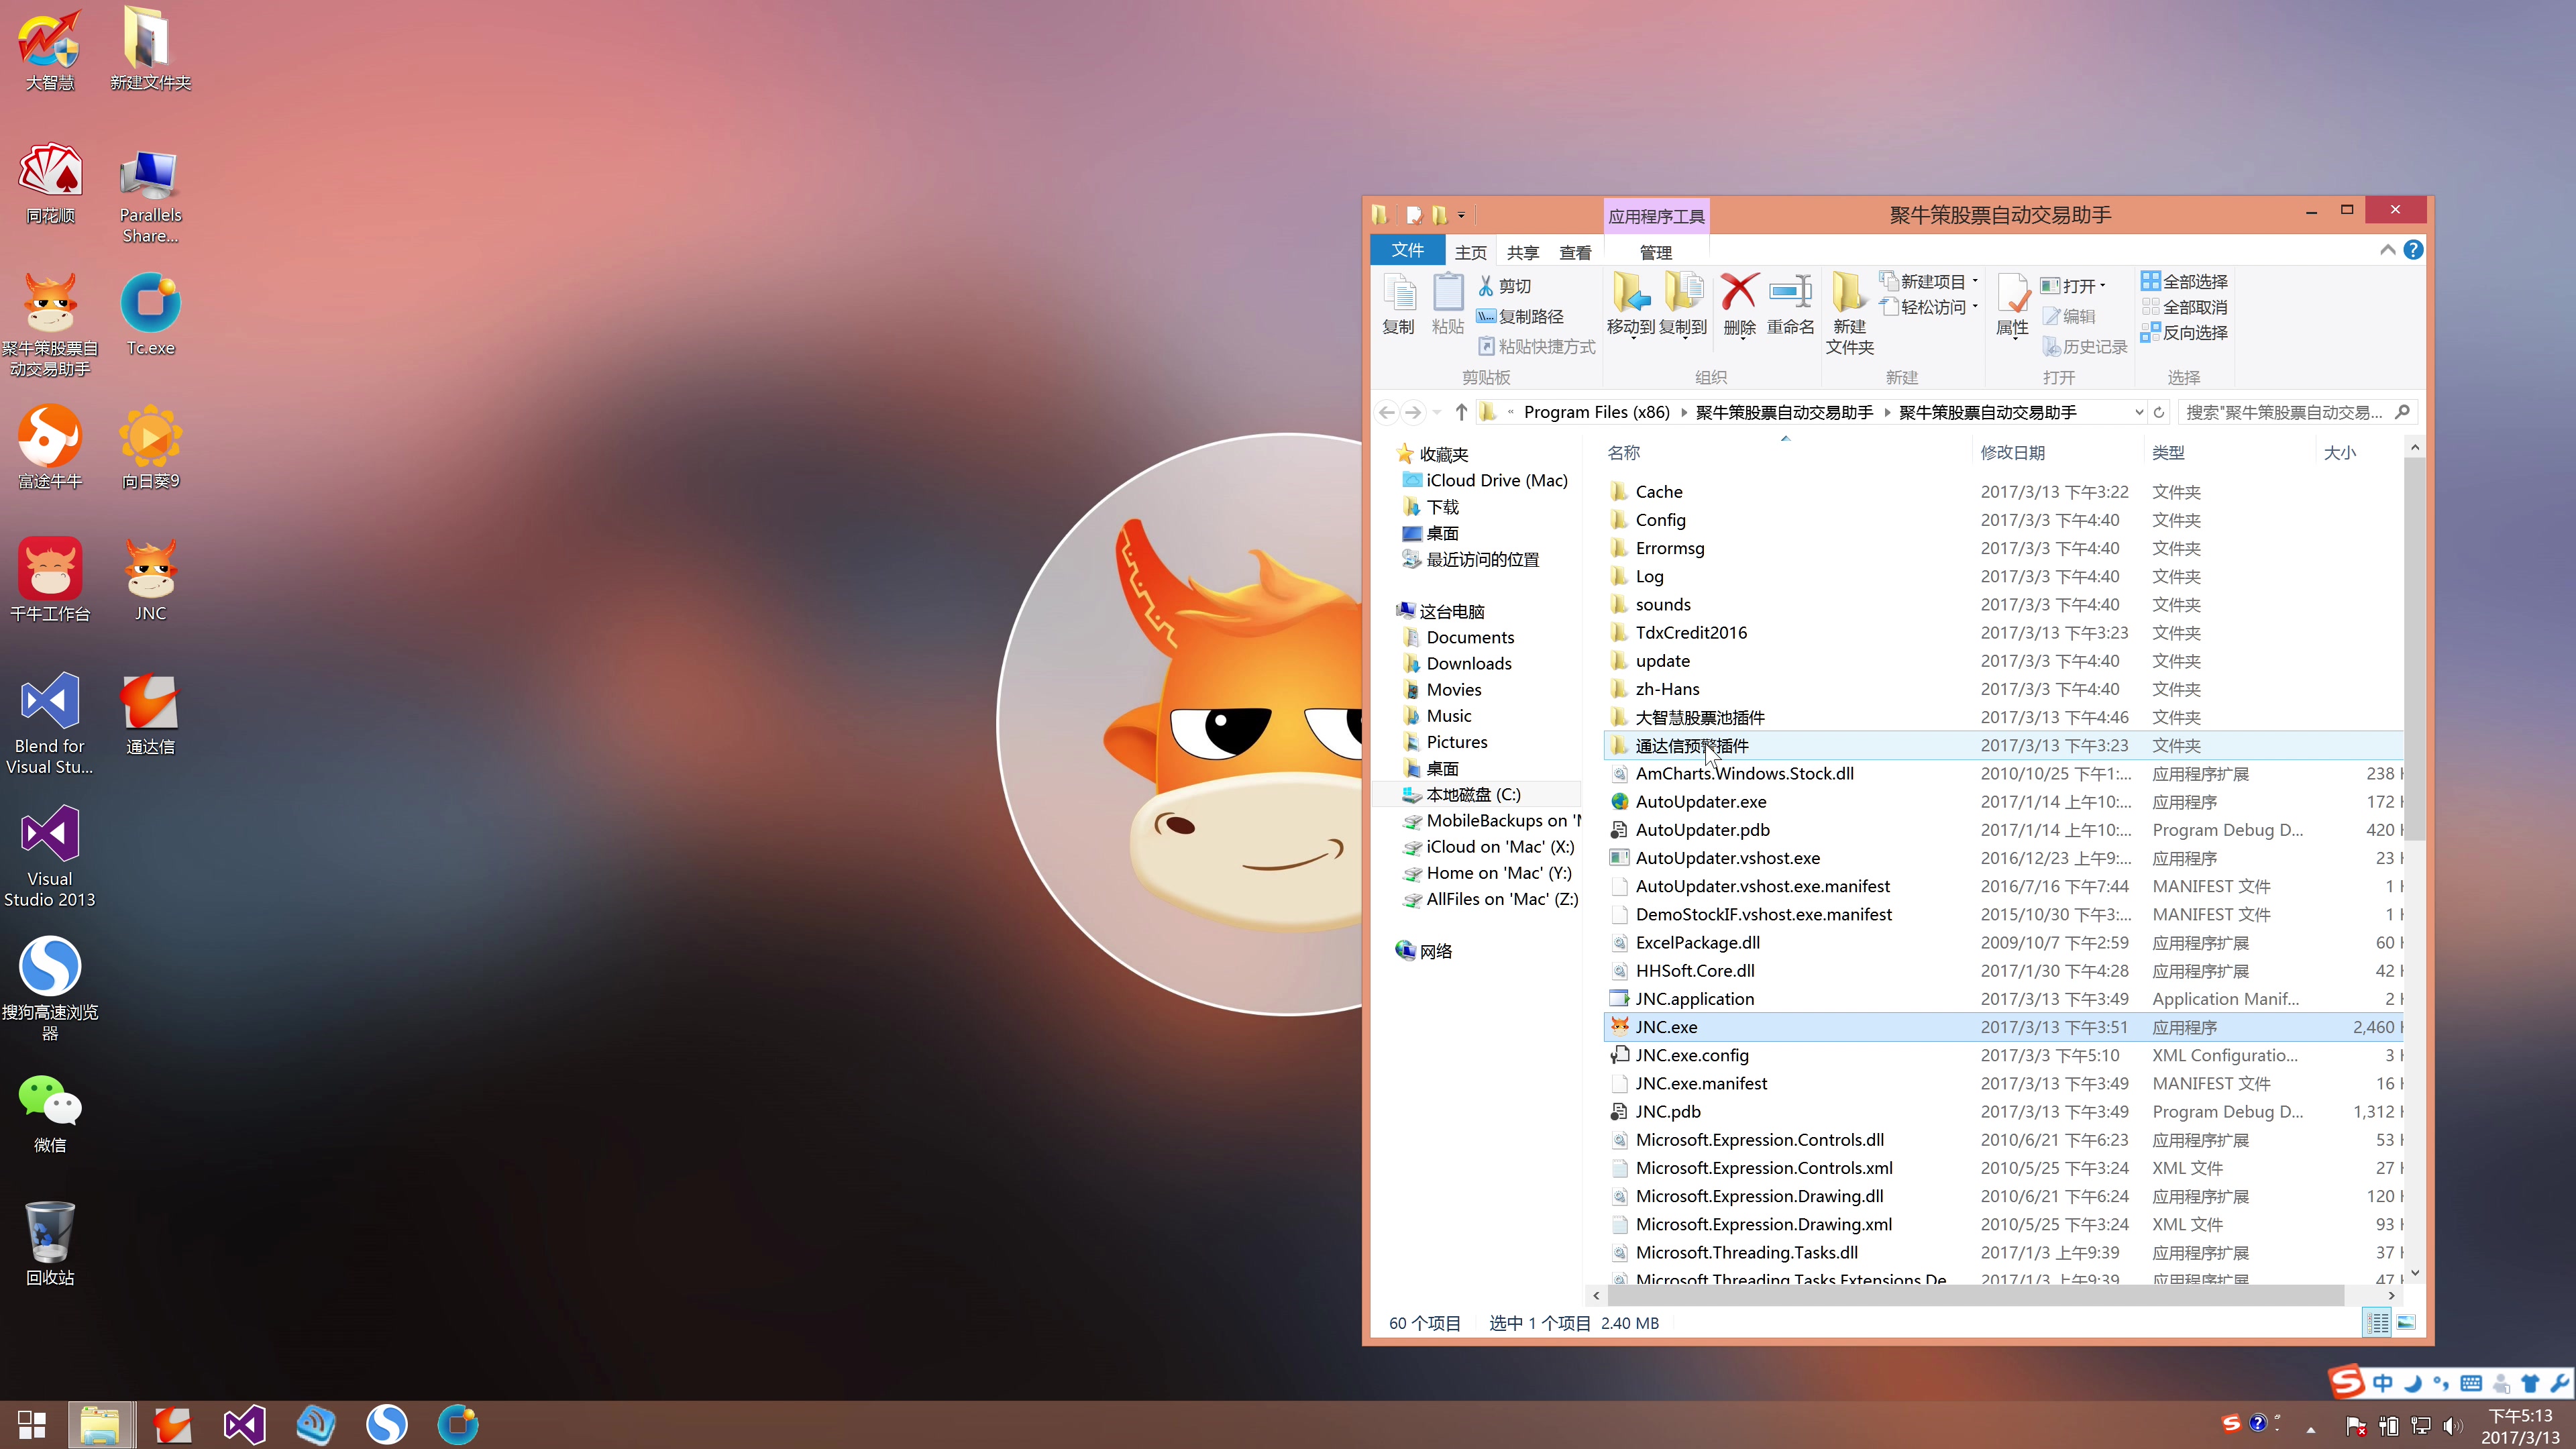Select Downloads in navigation pane
The image size is (2576, 1449).
pos(1469,663)
